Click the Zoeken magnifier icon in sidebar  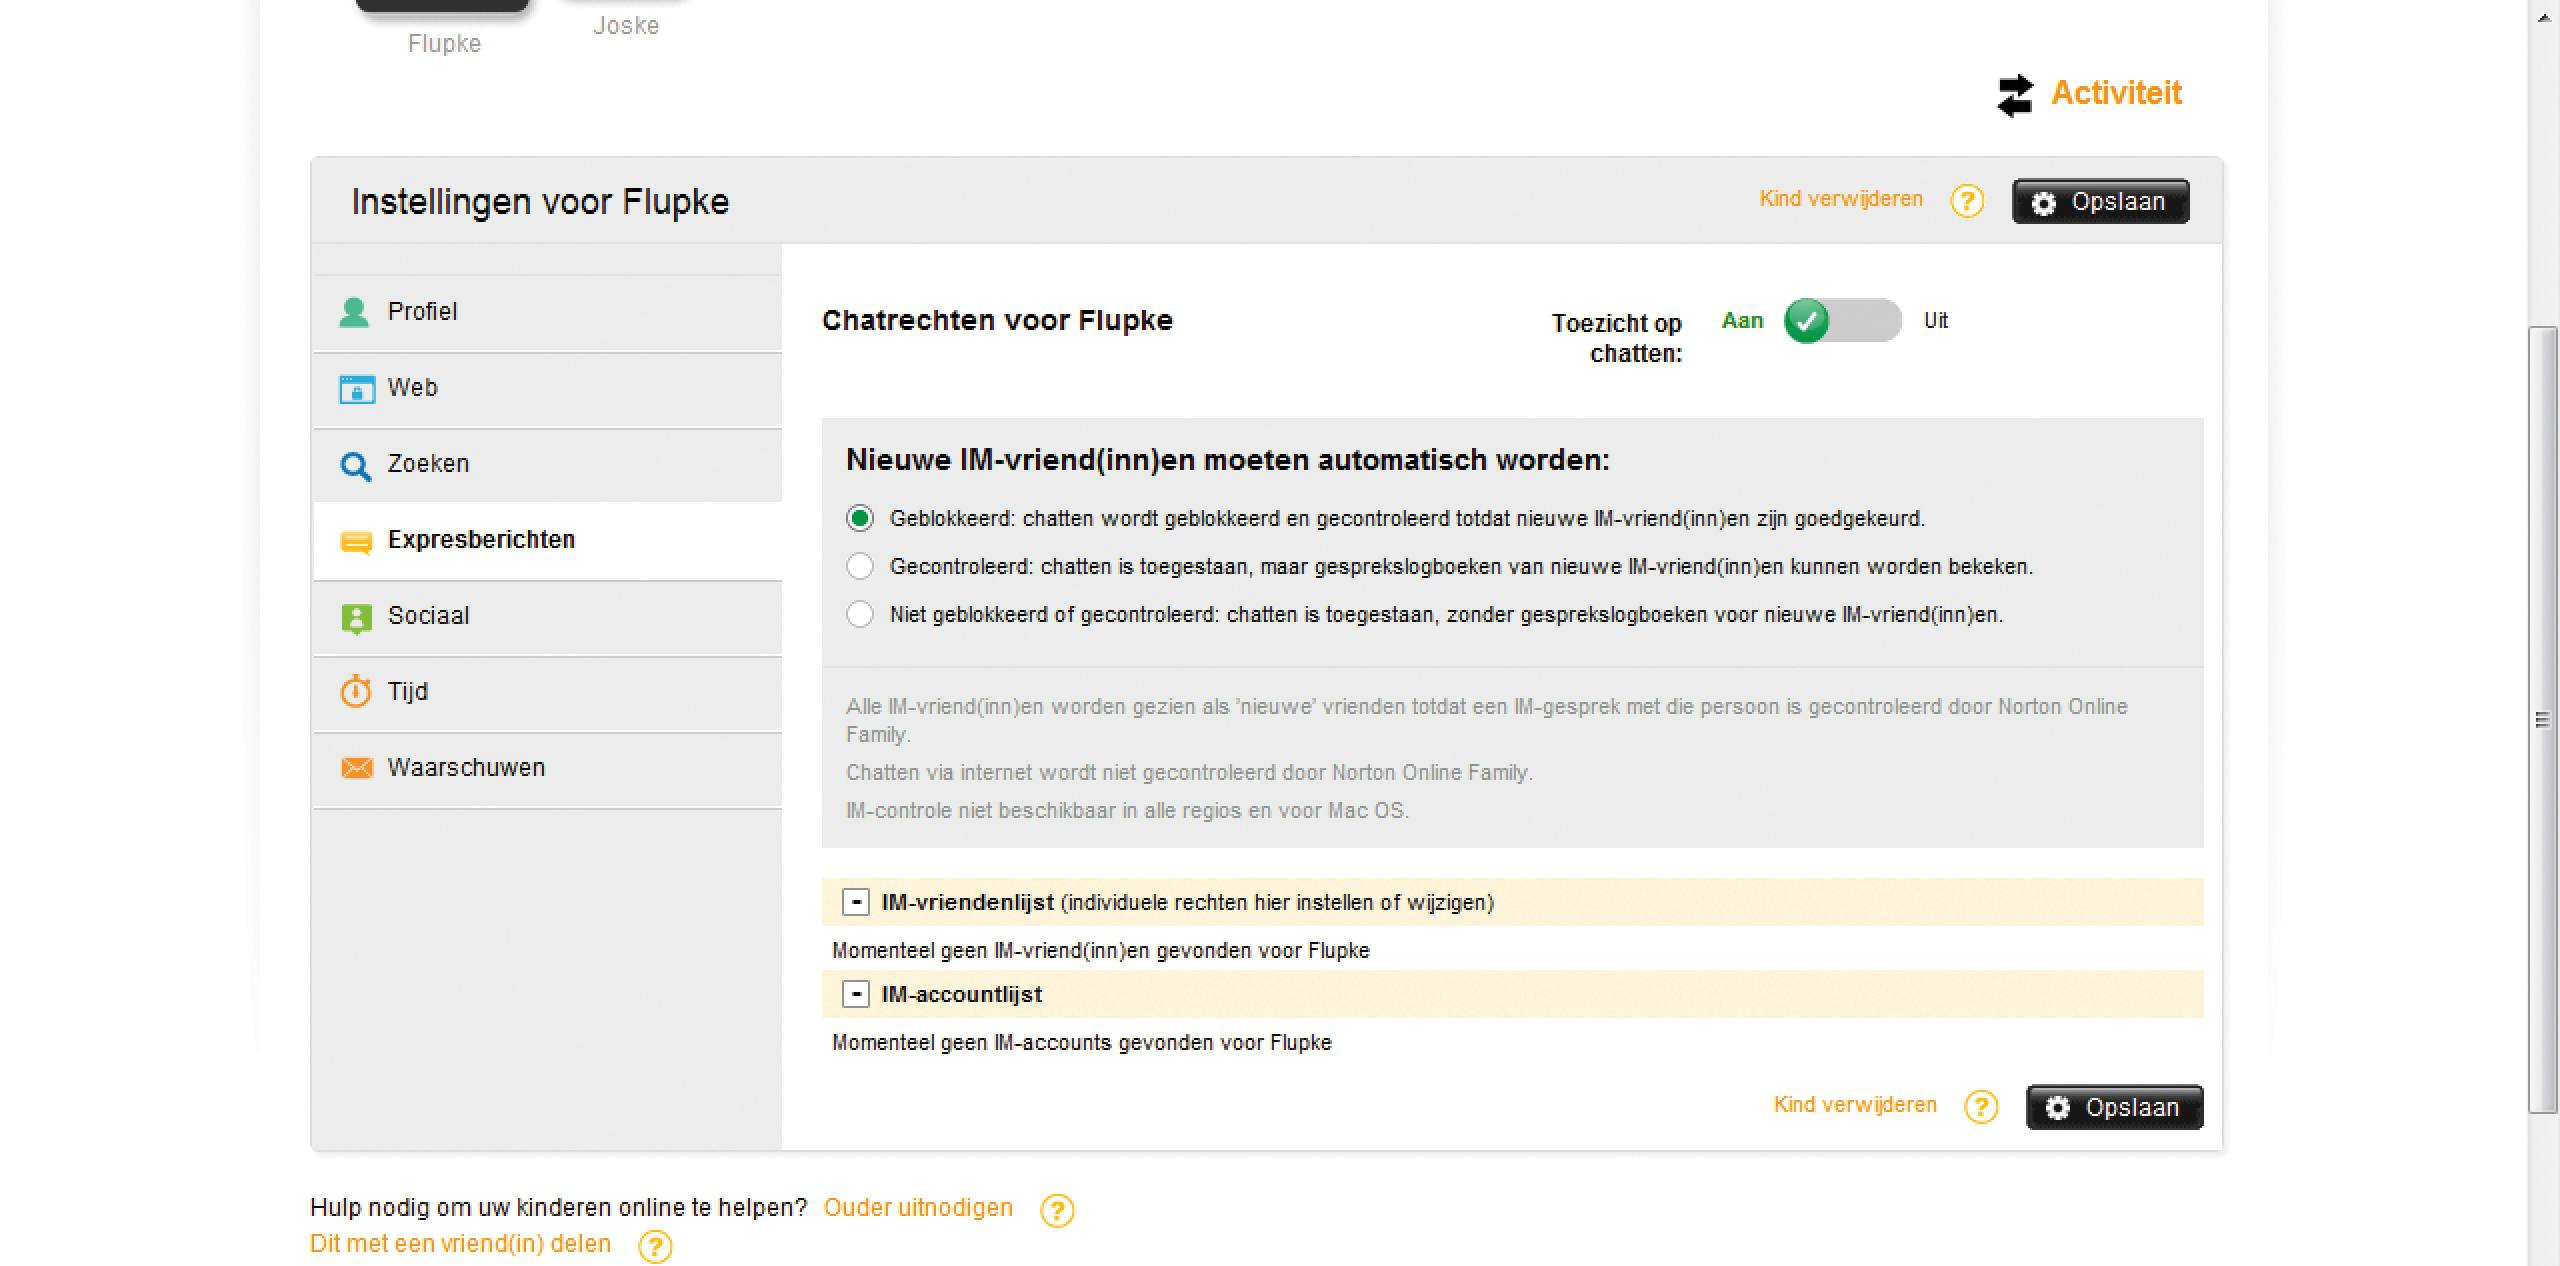pyautogui.click(x=355, y=465)
